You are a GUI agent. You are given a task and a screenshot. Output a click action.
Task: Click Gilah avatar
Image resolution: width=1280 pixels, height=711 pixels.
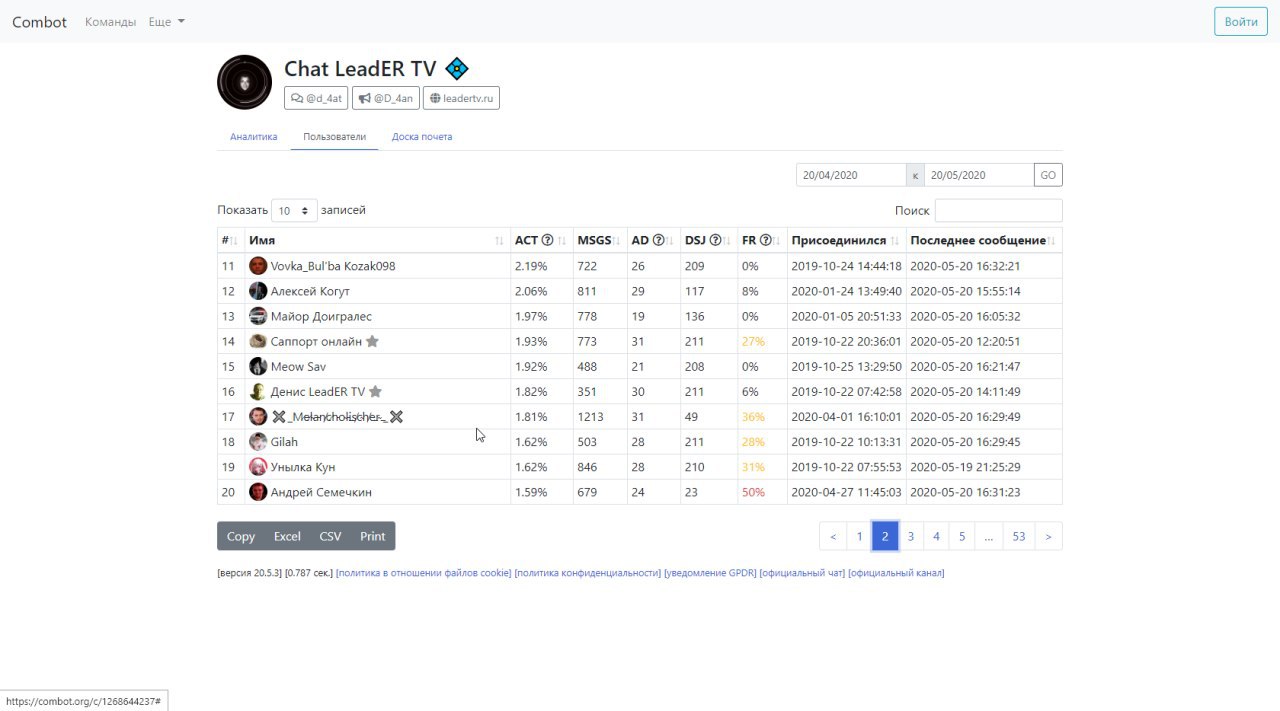pos(258,441)
